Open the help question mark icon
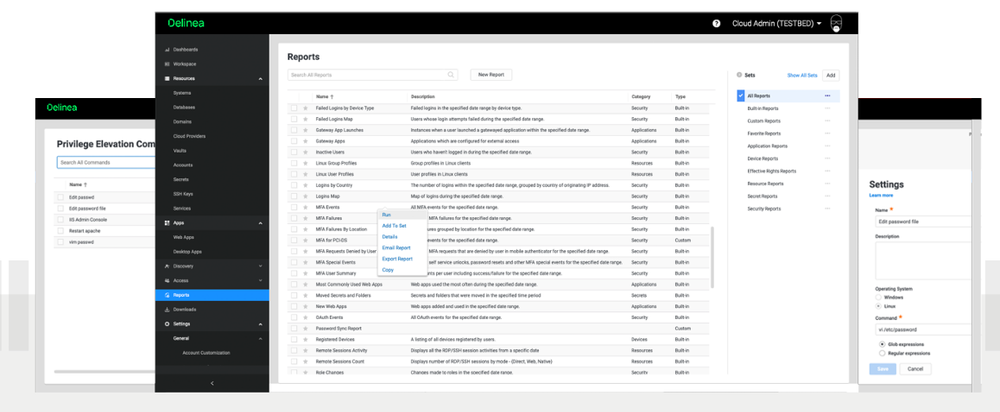This screenshot has width=1000, height=412. 716,24
